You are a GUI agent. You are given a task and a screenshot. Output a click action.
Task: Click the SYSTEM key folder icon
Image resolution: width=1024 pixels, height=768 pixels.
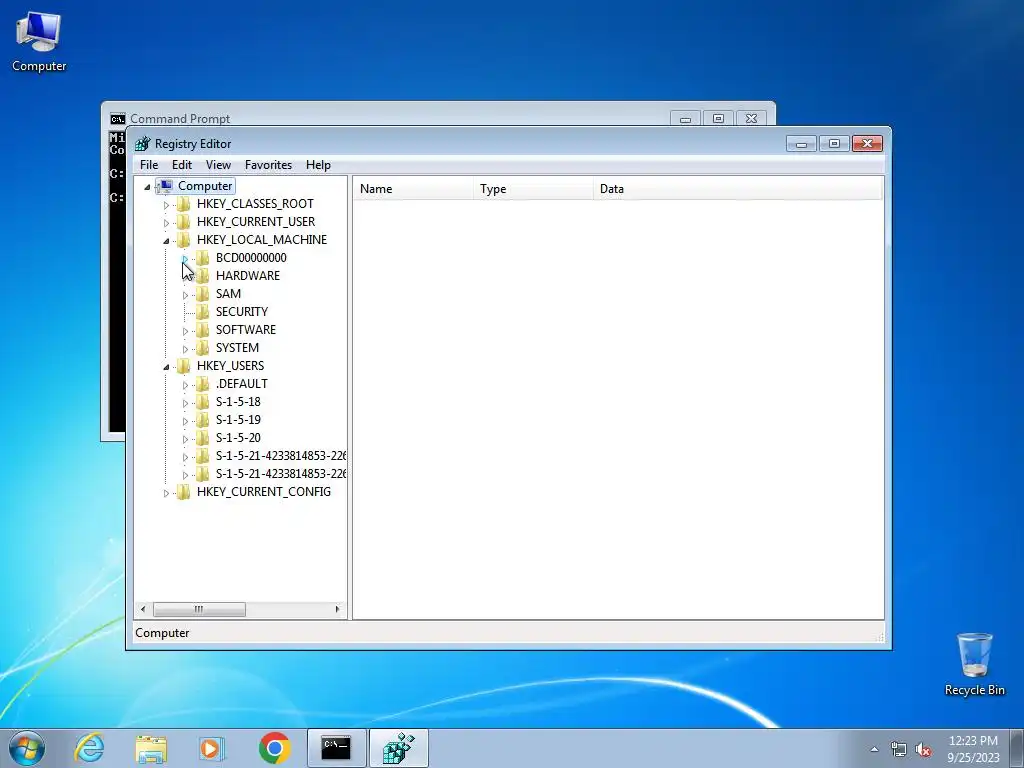coord(203,347)
